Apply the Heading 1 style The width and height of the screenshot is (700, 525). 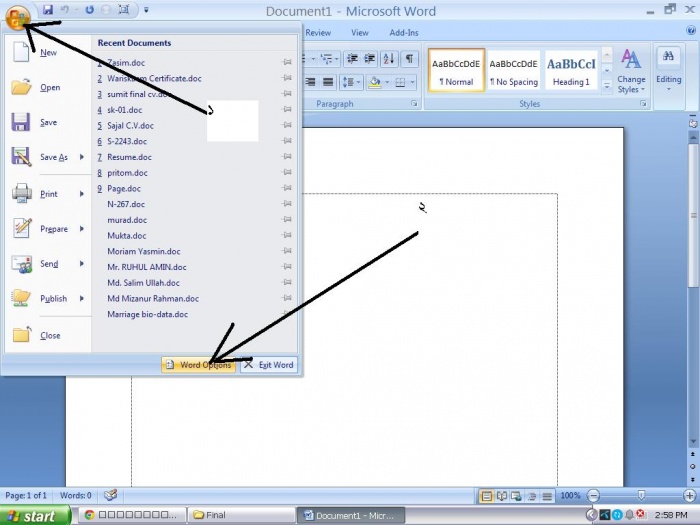pos(571,71)
